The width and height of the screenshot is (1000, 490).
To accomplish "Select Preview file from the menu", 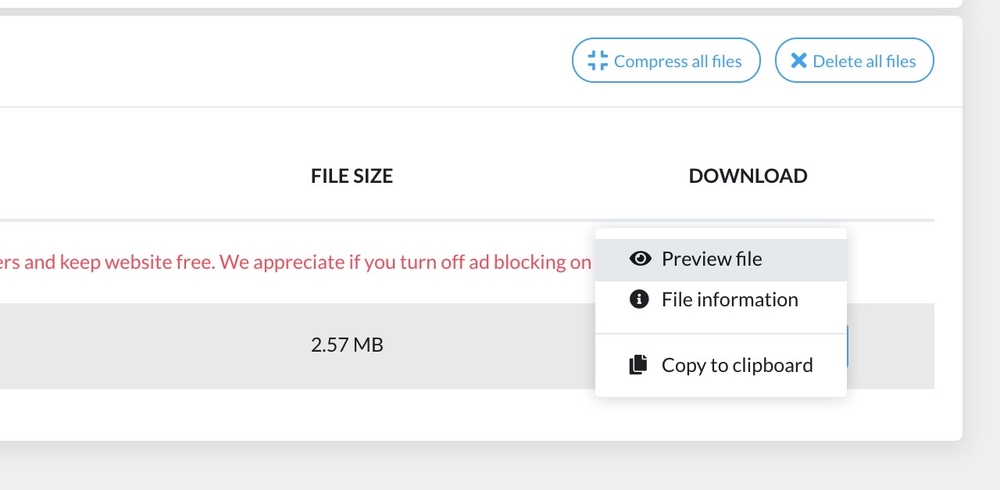I will click(x=711, y=259).
